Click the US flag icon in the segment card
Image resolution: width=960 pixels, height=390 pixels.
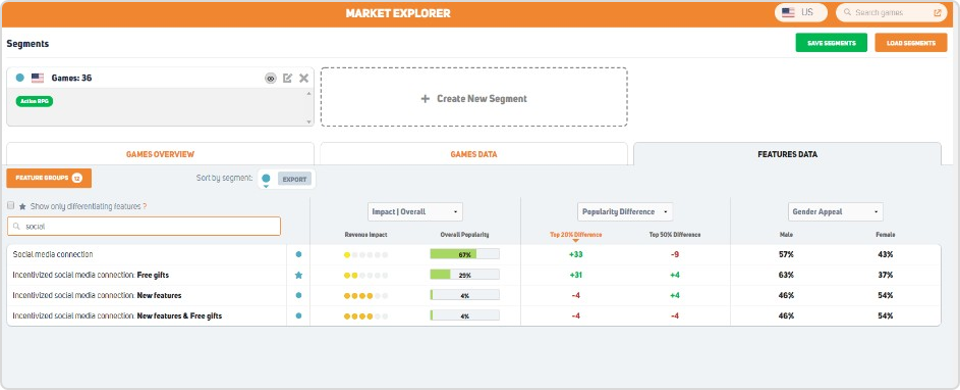[x=37, y=78]
